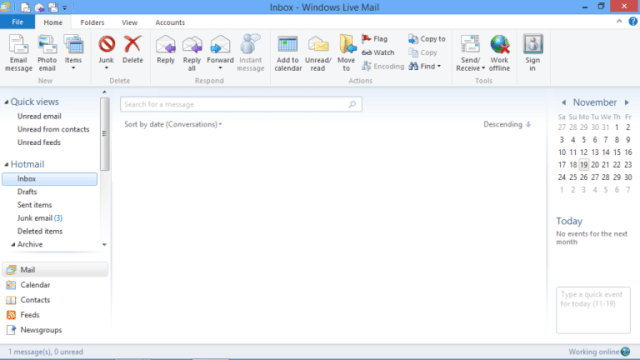640x360 pixels.
Task: Mark message as Junk
Action: 107,49
